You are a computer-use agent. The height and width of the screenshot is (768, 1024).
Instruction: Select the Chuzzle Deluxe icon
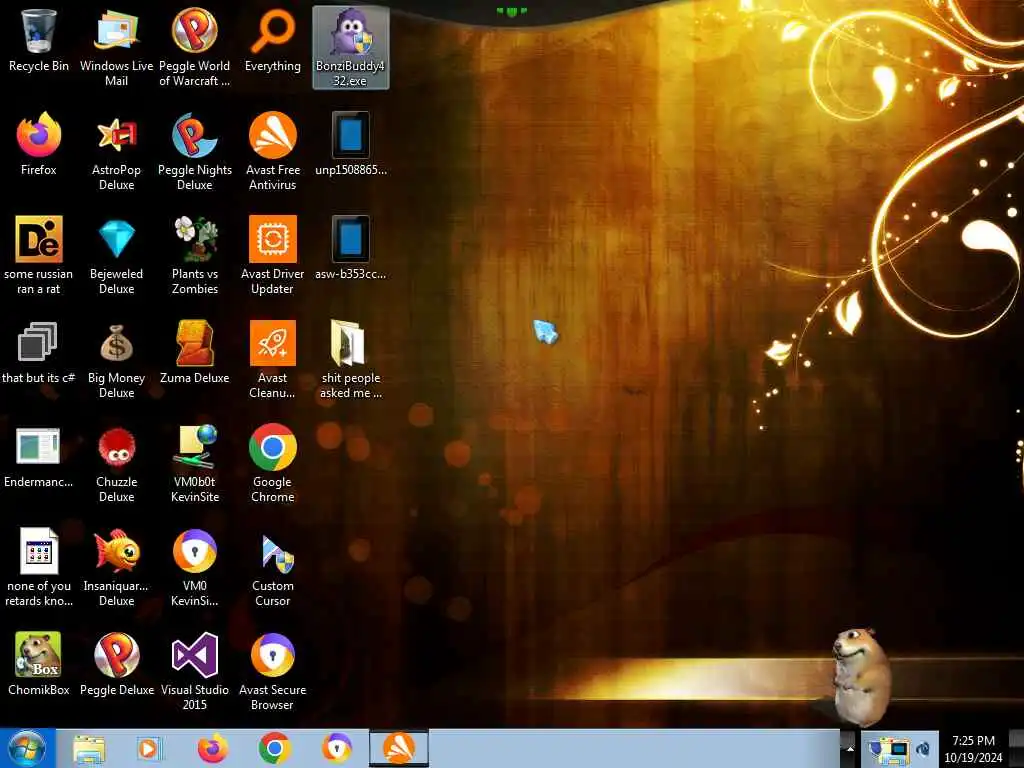click(116, 463)
